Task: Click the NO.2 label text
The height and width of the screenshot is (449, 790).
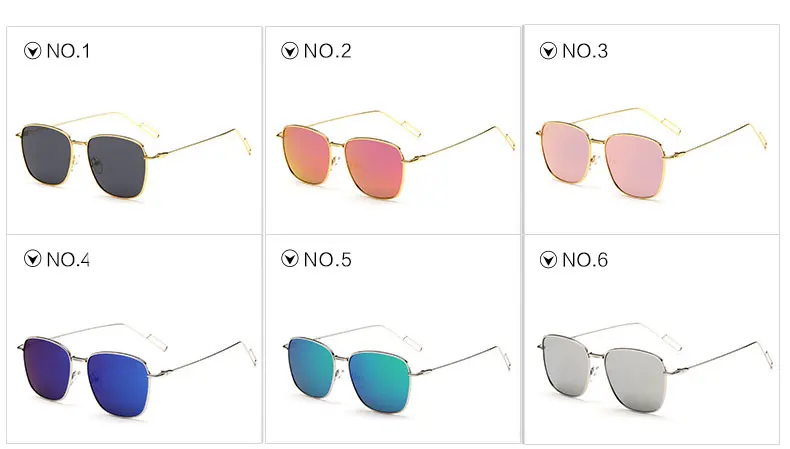Action: pyautogui.click(x=327, y=51)
